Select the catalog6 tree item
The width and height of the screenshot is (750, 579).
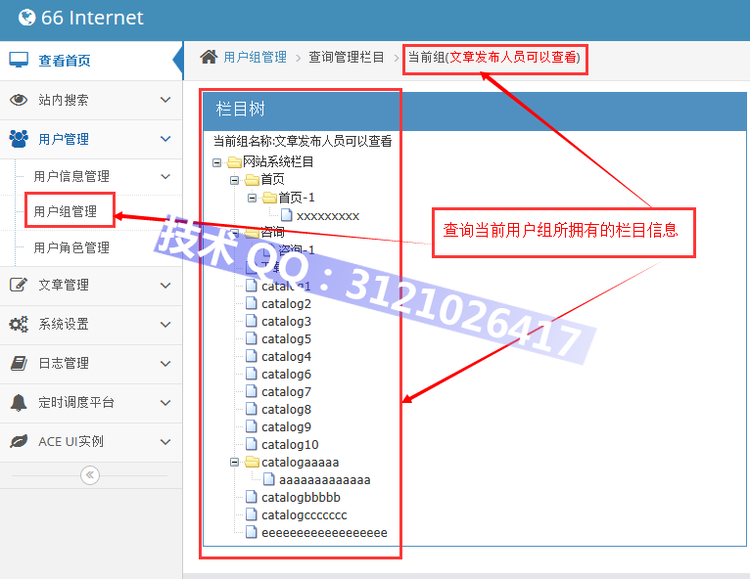click(286, 374)
